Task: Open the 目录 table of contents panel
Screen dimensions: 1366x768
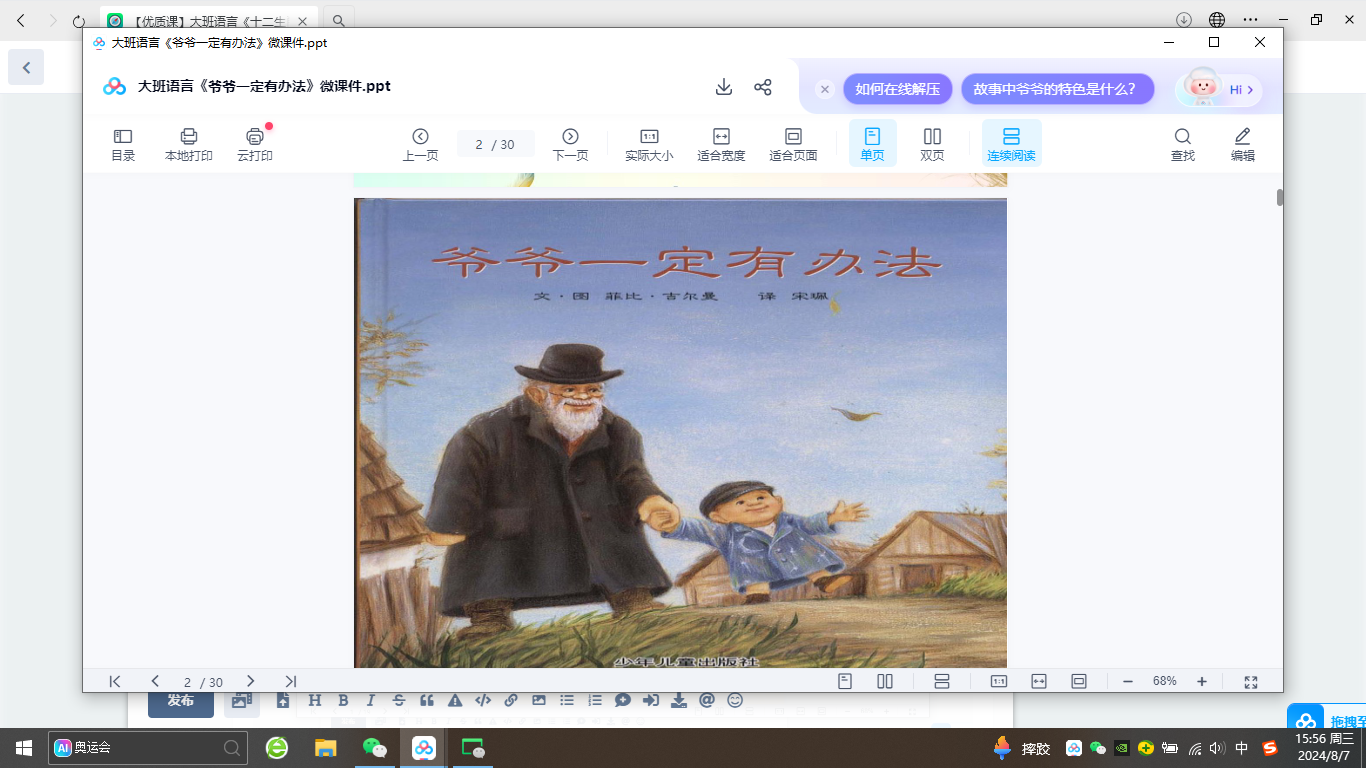Action: (123, 145)
